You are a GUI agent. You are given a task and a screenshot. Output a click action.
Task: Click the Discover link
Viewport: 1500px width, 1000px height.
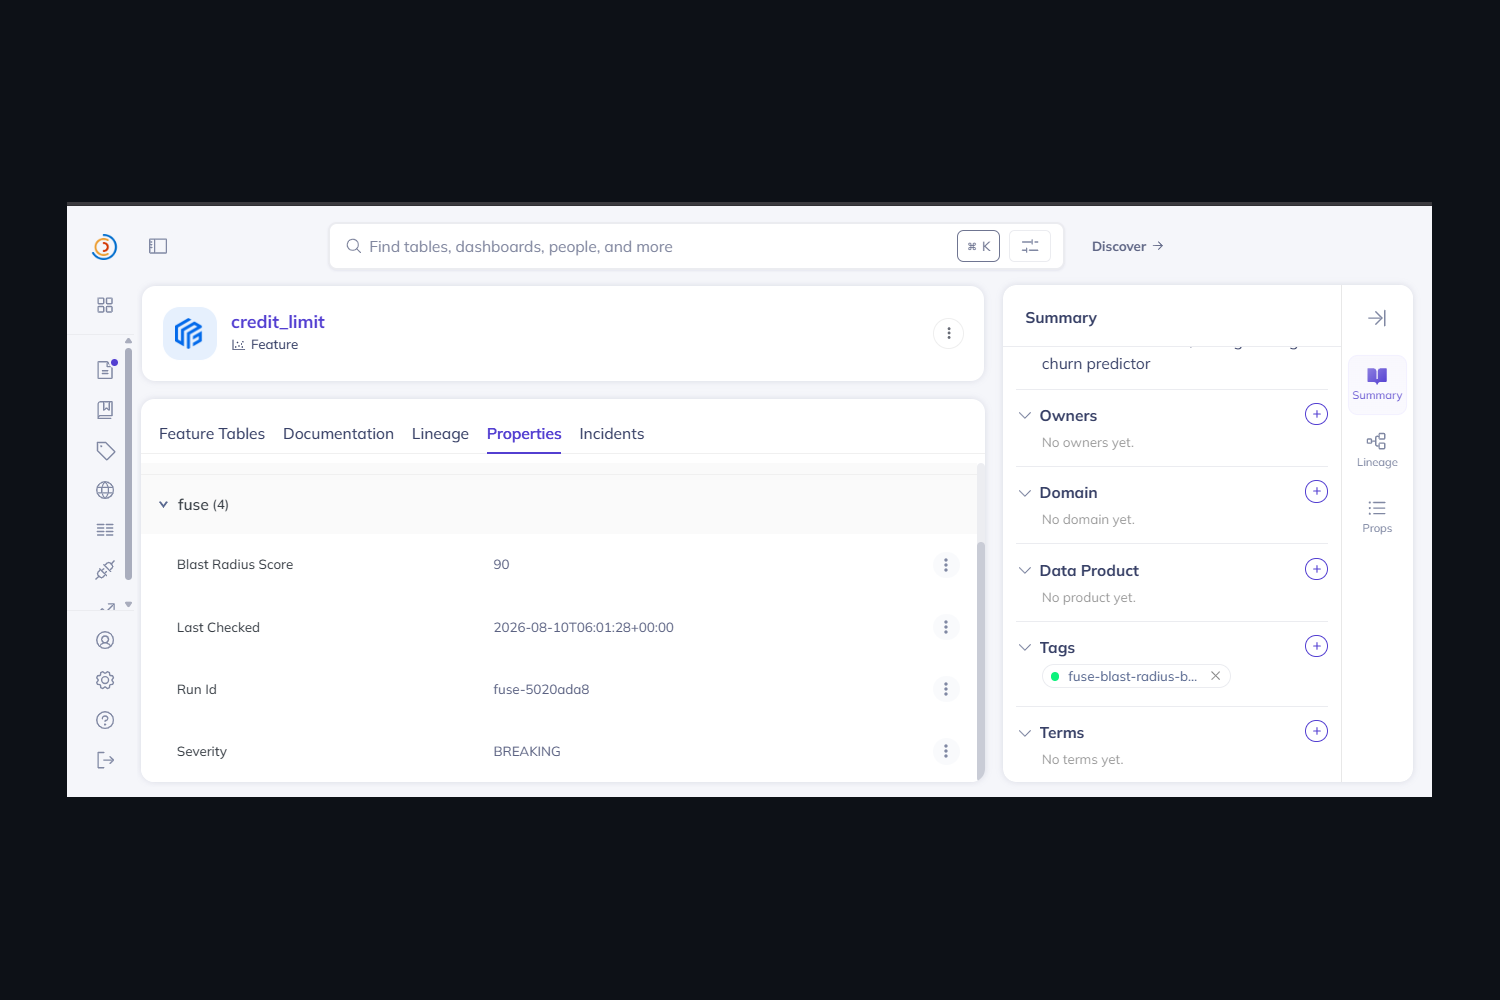click(1127, 246)
